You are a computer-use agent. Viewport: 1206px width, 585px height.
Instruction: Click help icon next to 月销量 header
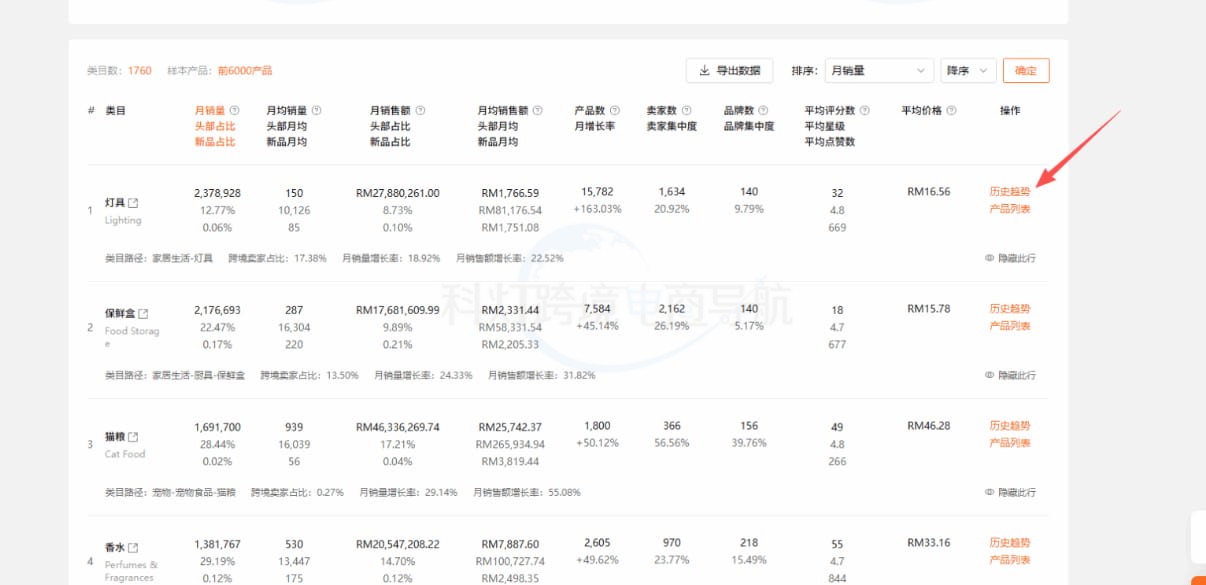[x=235, y=111]
